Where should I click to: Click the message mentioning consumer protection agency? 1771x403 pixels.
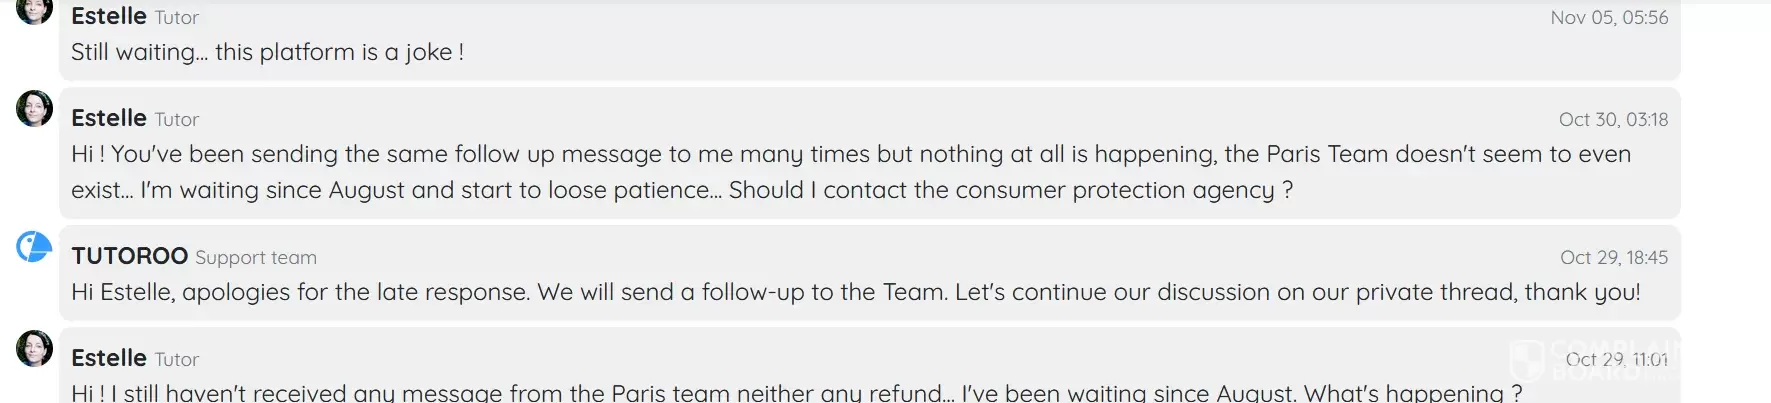(850, 172)
